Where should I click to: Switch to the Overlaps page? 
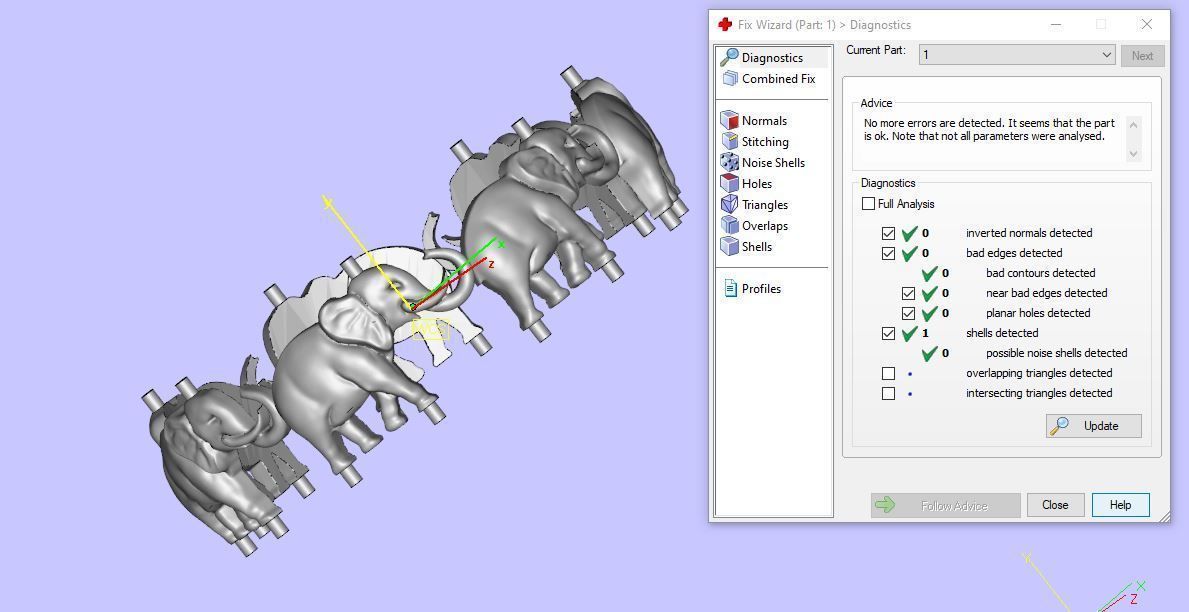pyautogui.click(x=764, y=225)
